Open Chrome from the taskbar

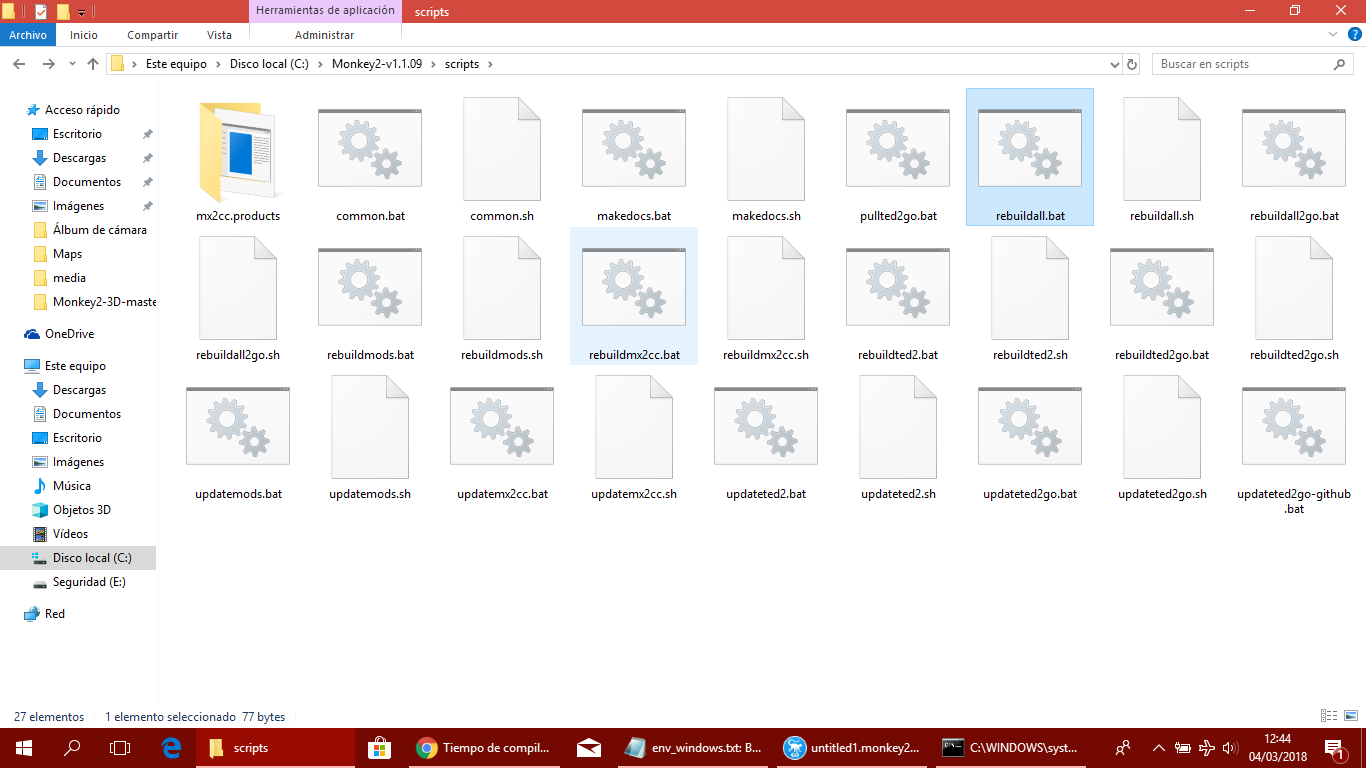[427, 748]
